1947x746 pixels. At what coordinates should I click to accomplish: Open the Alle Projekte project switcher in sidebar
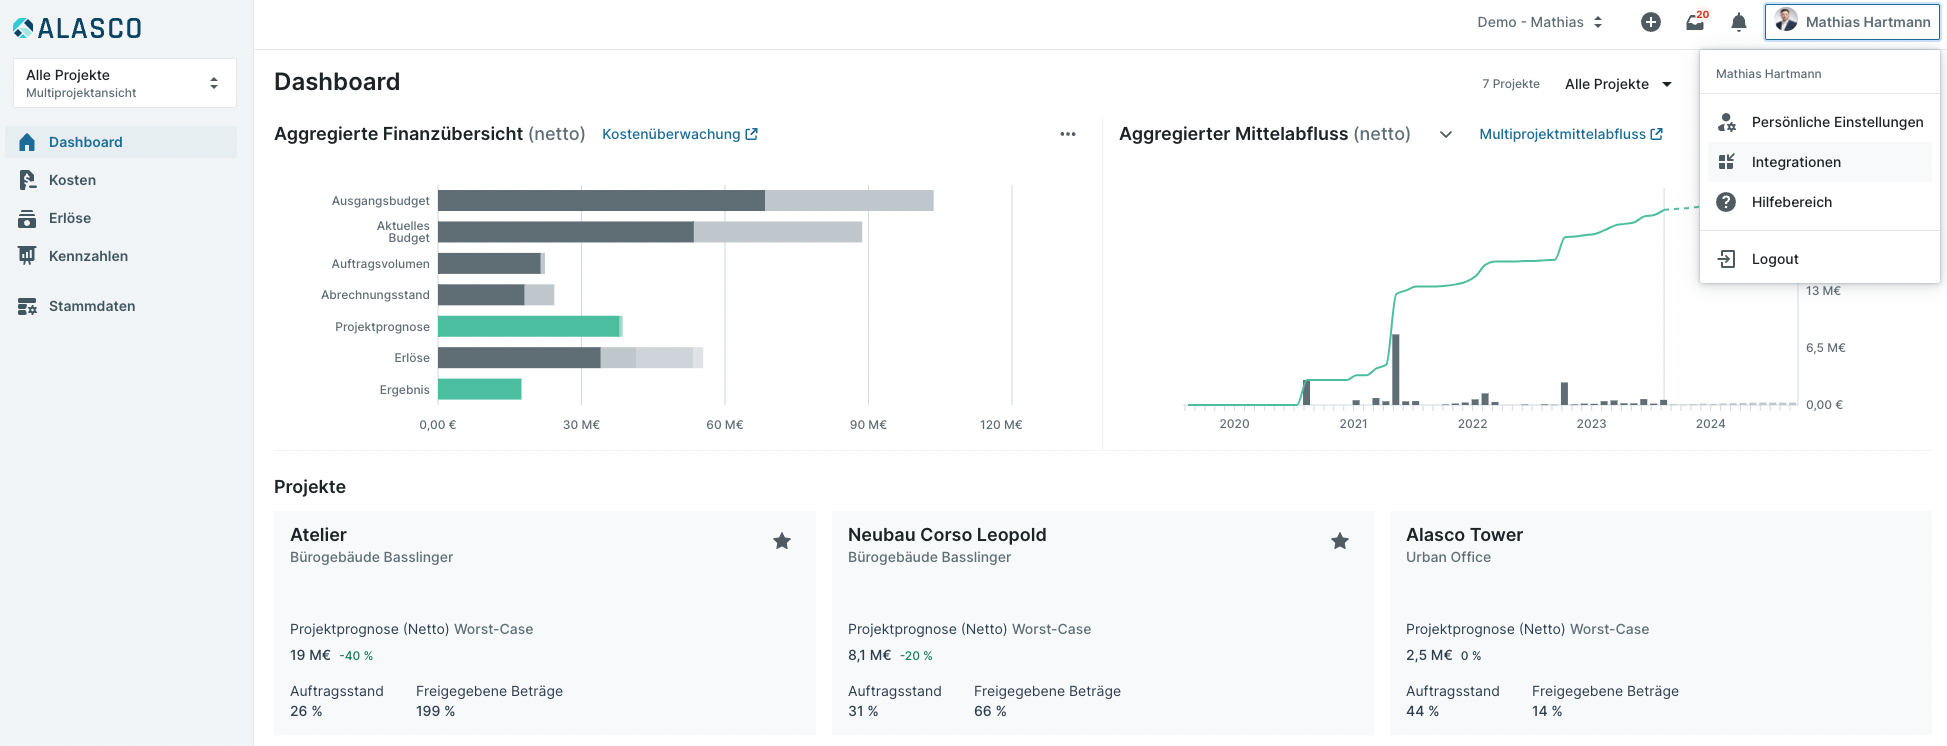[x=125, y=83]
